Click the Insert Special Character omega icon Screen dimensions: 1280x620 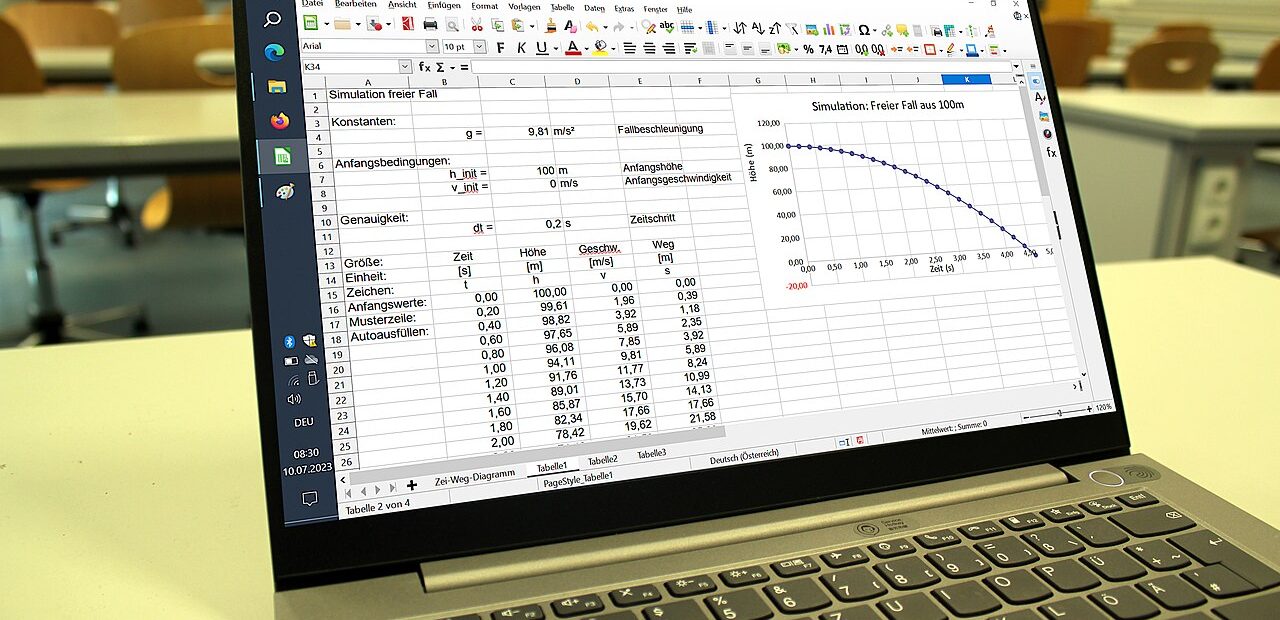pos(864,30)
